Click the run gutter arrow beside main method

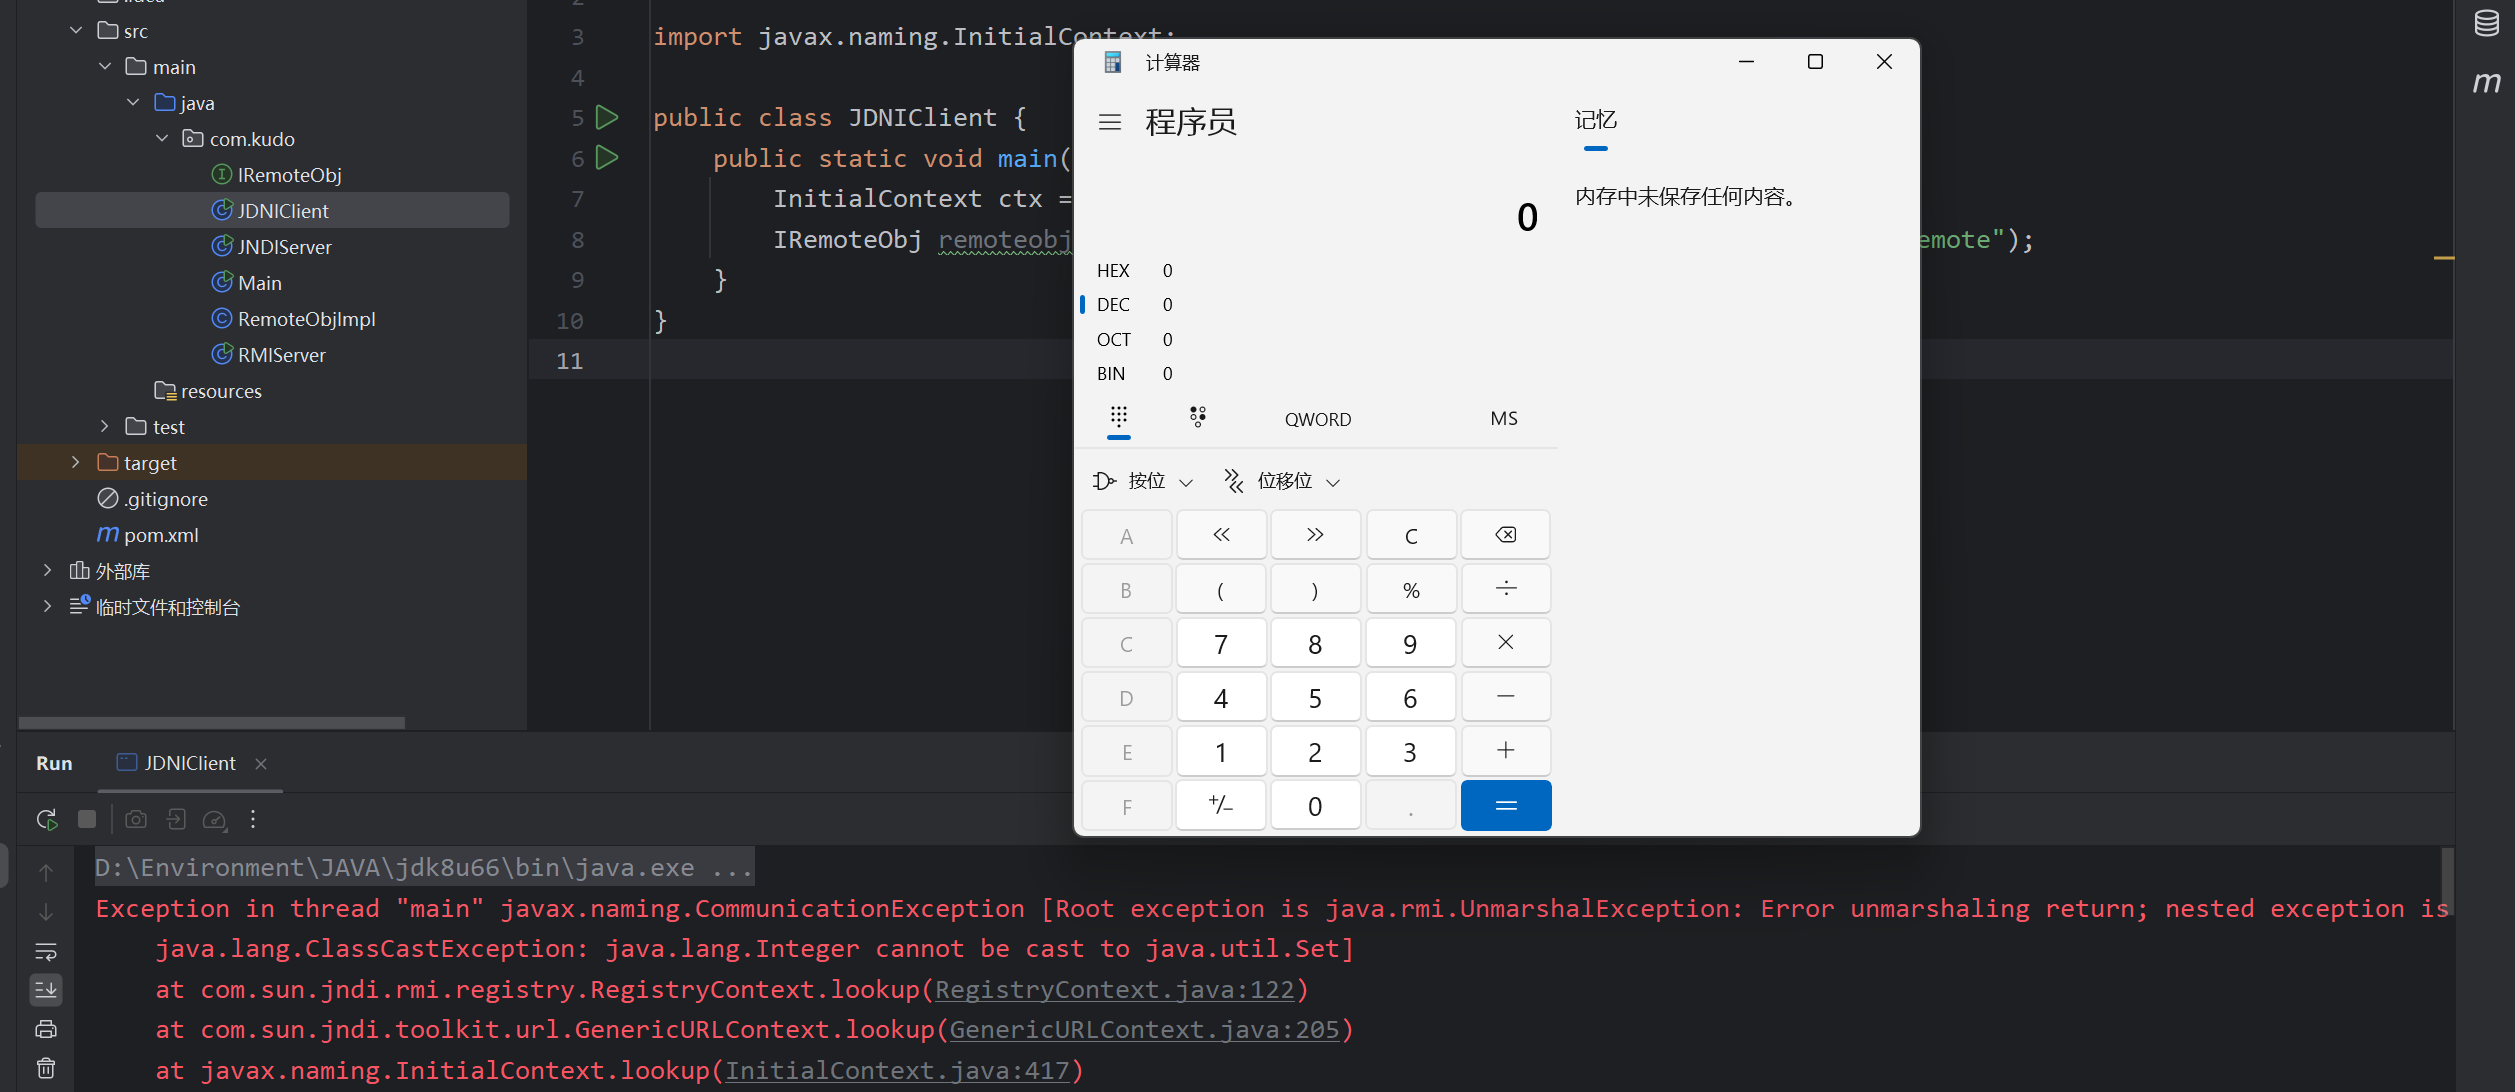(x=606, y=158)
